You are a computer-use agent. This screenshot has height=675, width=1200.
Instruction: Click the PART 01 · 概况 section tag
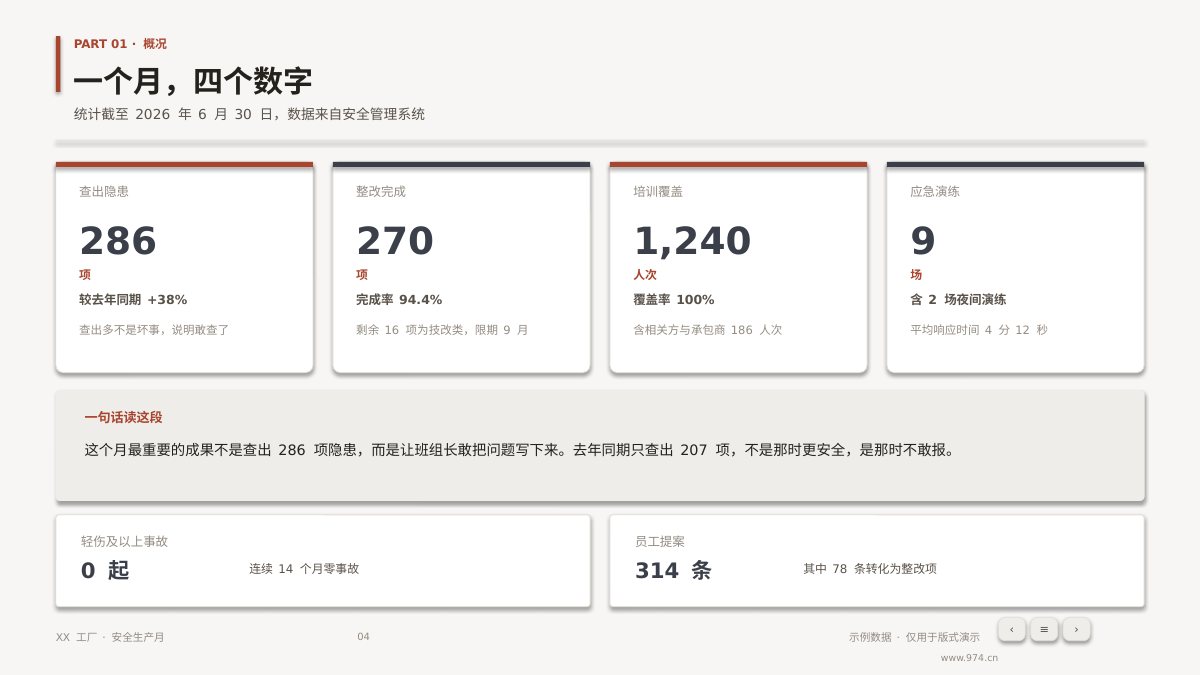click(120, 44)
